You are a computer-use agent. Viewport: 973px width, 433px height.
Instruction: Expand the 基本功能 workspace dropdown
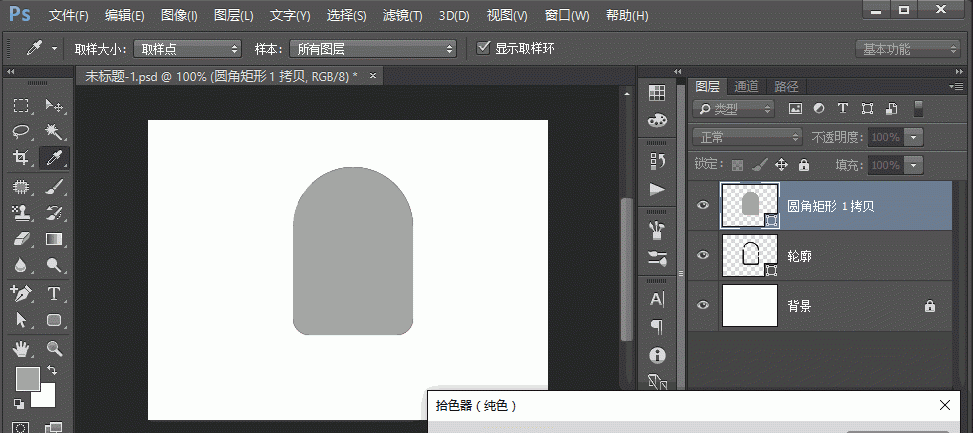point(908,49)
